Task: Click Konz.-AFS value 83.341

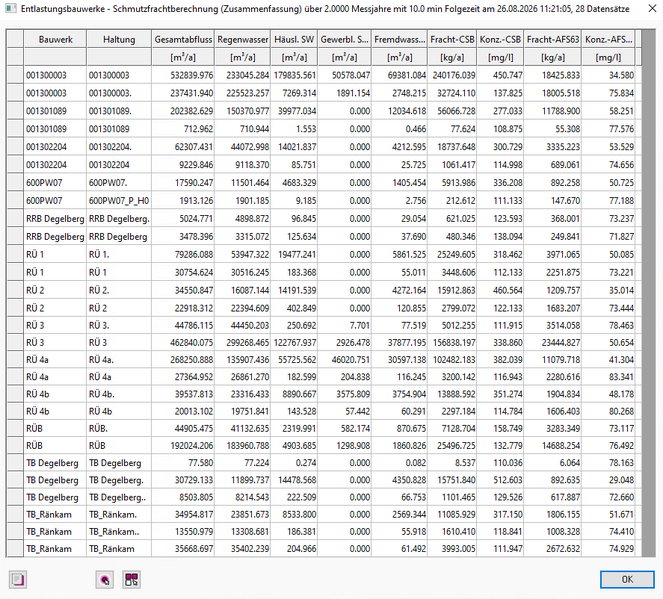Action: click(608, 377)
